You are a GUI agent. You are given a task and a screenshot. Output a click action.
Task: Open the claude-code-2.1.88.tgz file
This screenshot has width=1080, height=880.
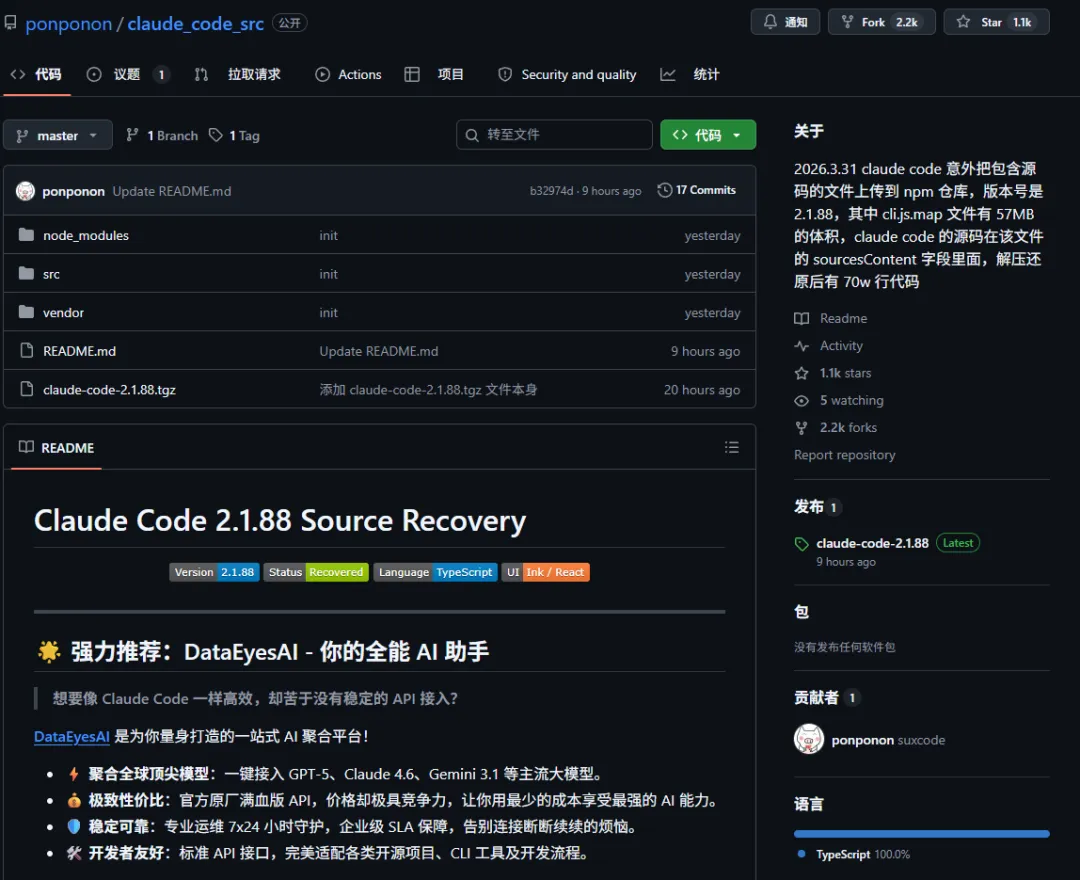(x=109, y=390)
